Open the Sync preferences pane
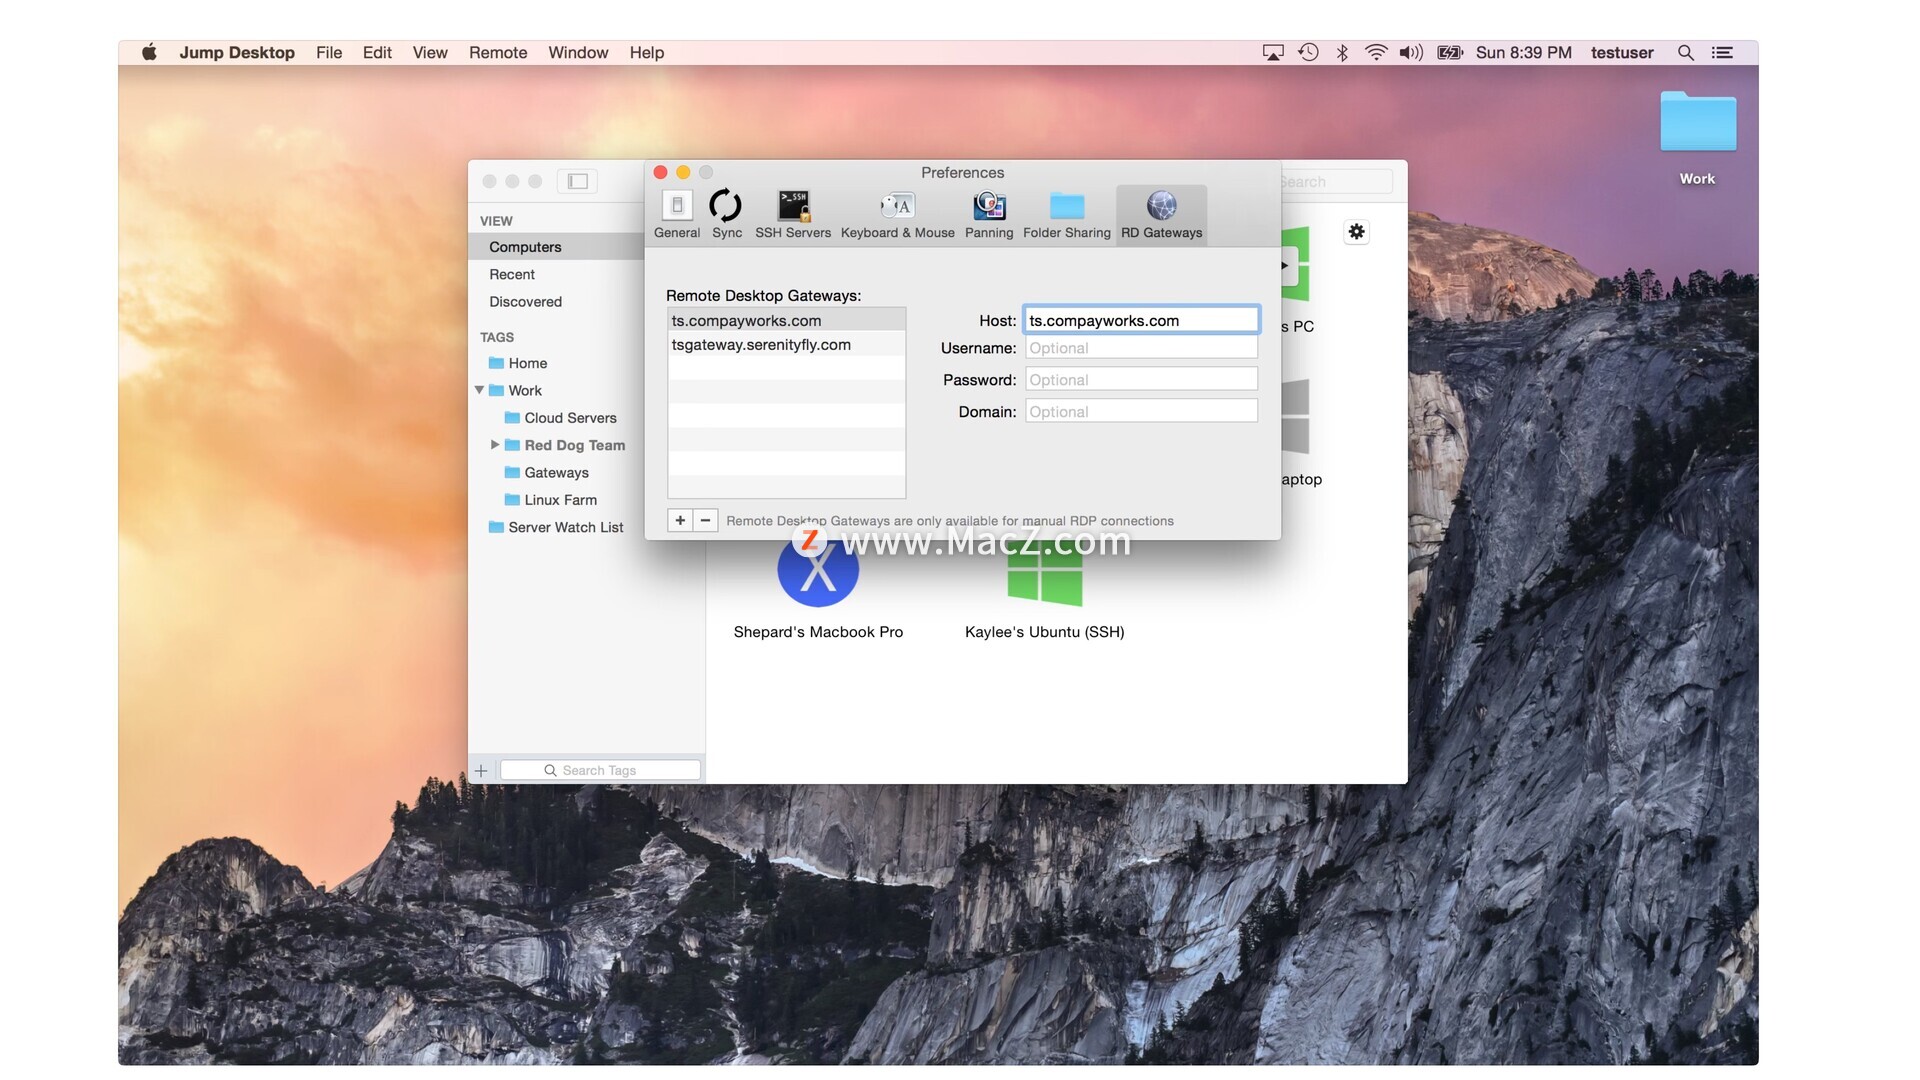Viewport: 1920px width, 1080px height. (x=726, y=215)
